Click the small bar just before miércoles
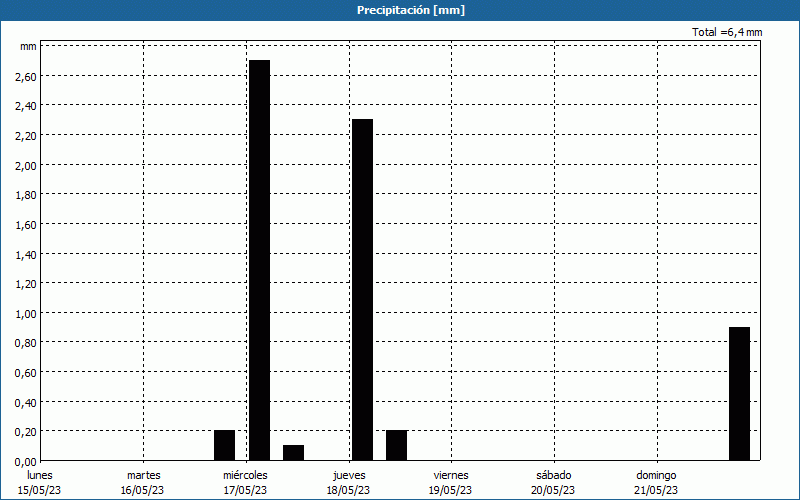The height and width of the screenshot is (500, 800). pos(224,445)
